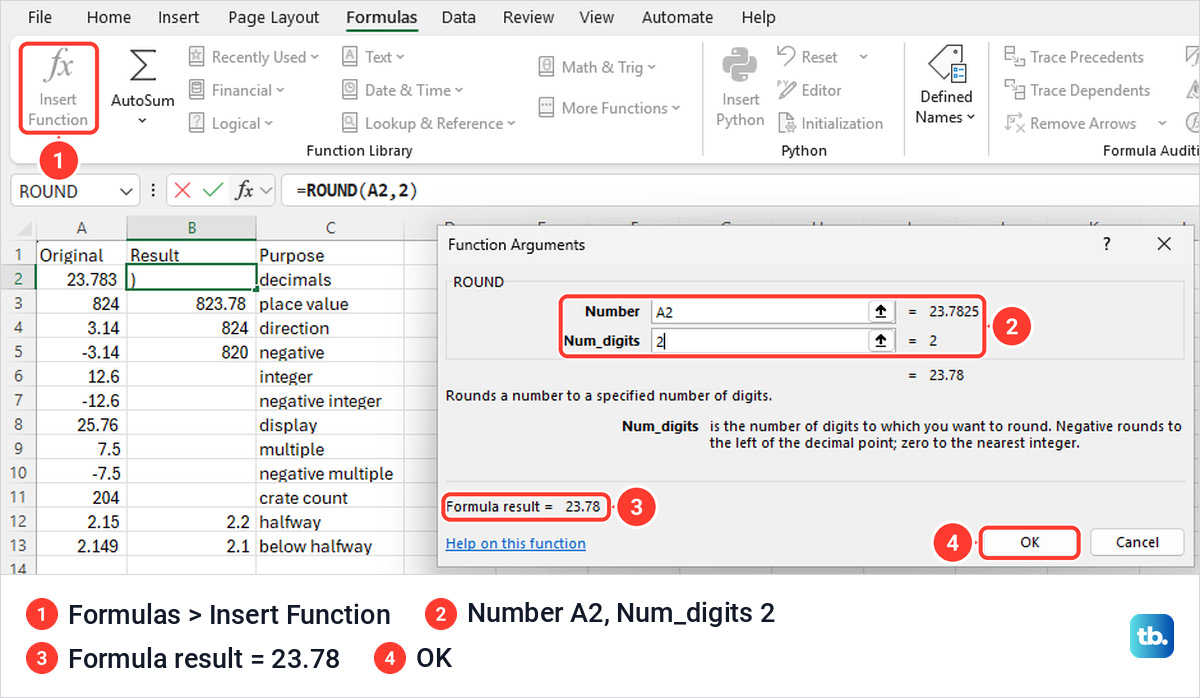Viewport: 1200px width, 698px height.
Task: Click inside the formula bar
Action: pos(740,190)
